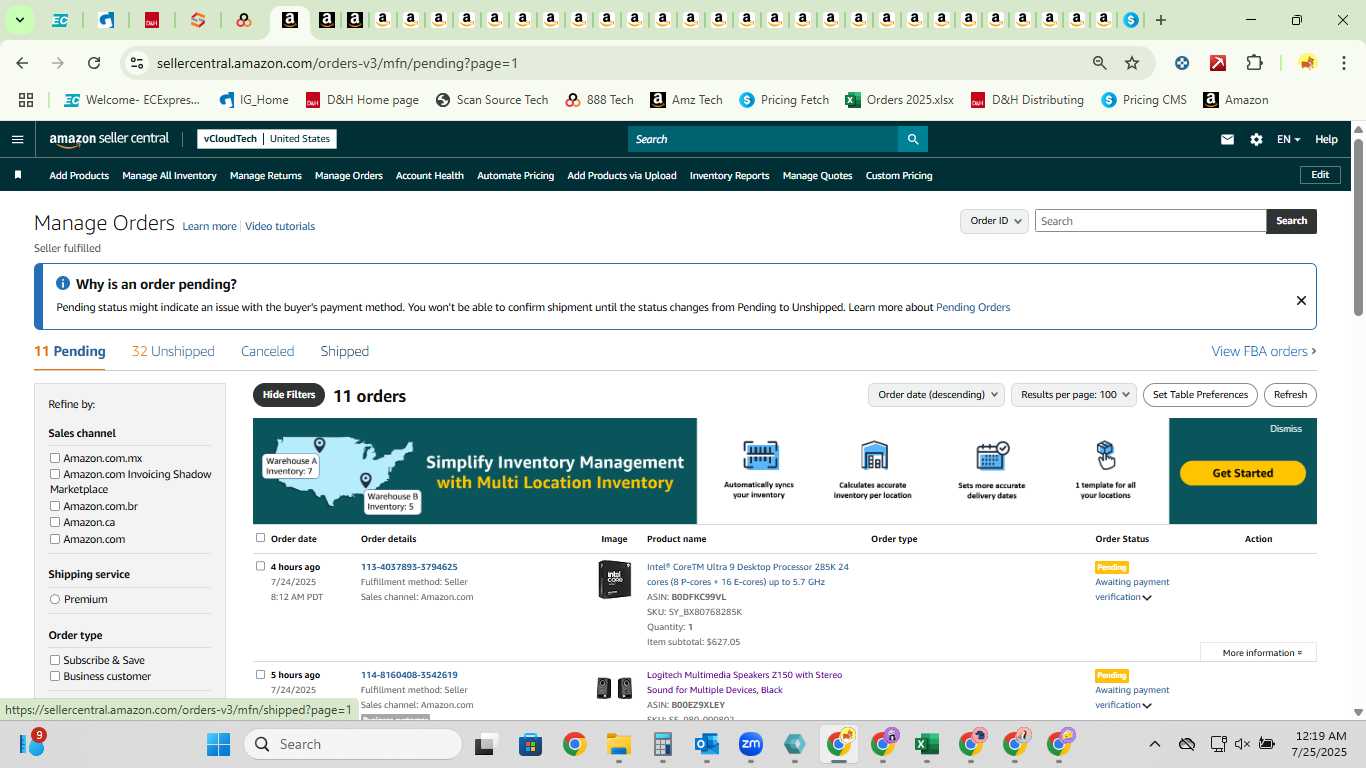Check Amazon.com Invoicing Shadow Marketplace

pyautogui.click(x=55, y=474)
